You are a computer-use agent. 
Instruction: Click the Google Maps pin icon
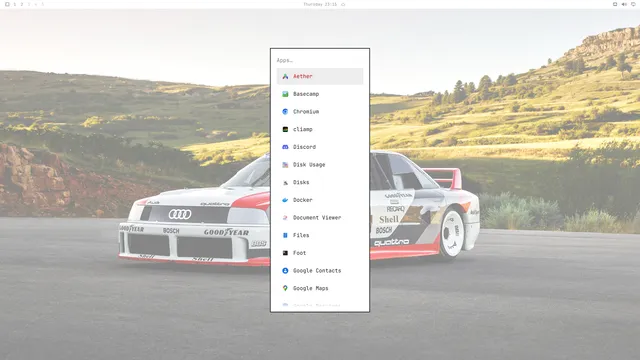pos(285,288)
